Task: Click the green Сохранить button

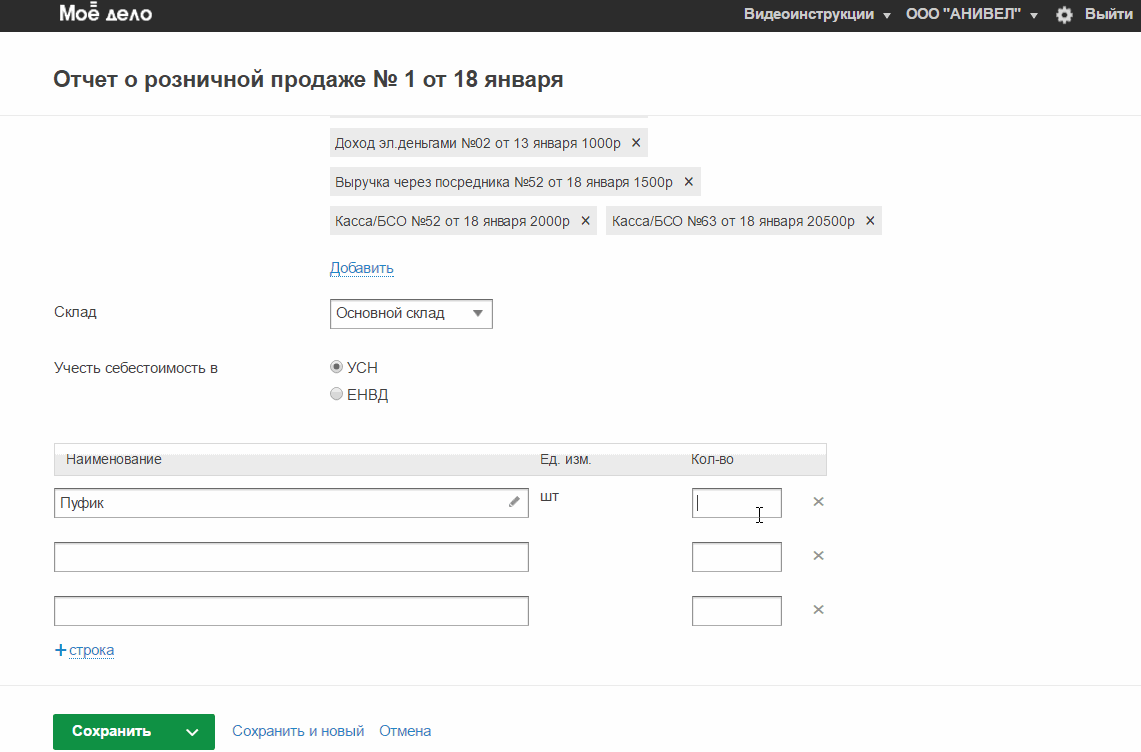Action: (112, 731)
